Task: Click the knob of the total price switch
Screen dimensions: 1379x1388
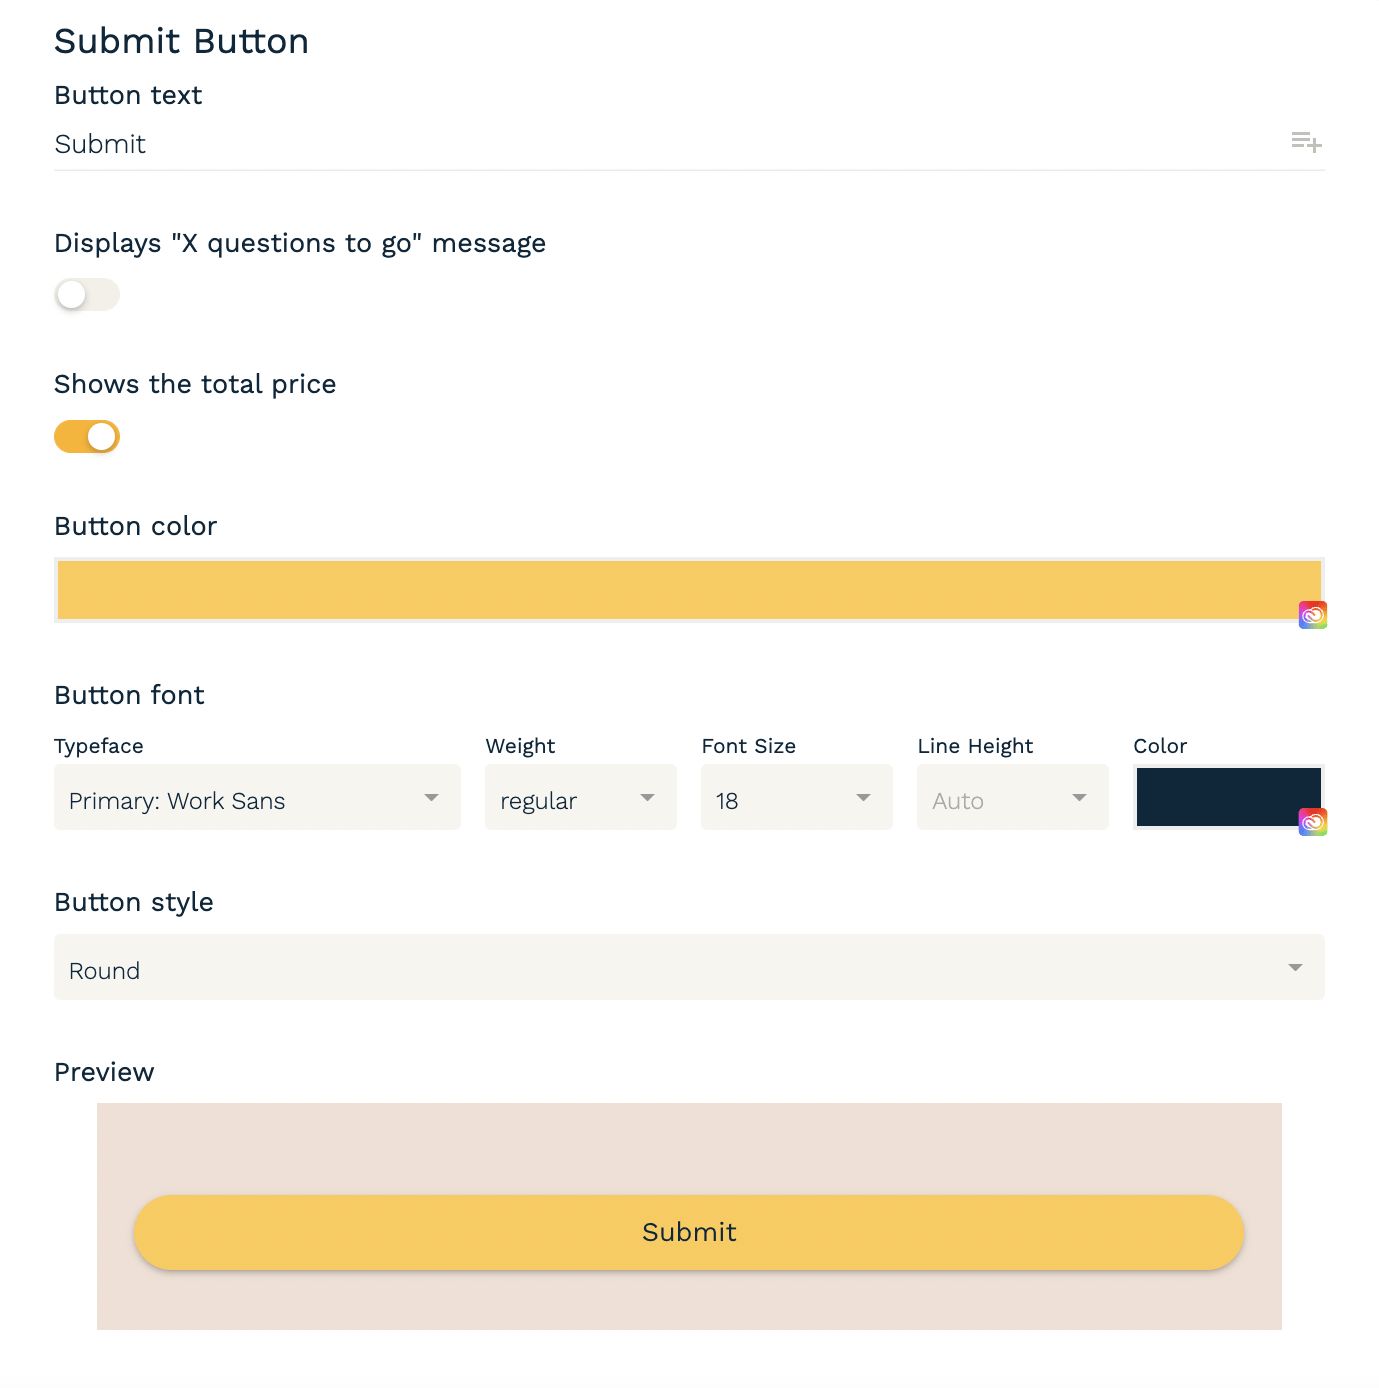Action: 100,437
